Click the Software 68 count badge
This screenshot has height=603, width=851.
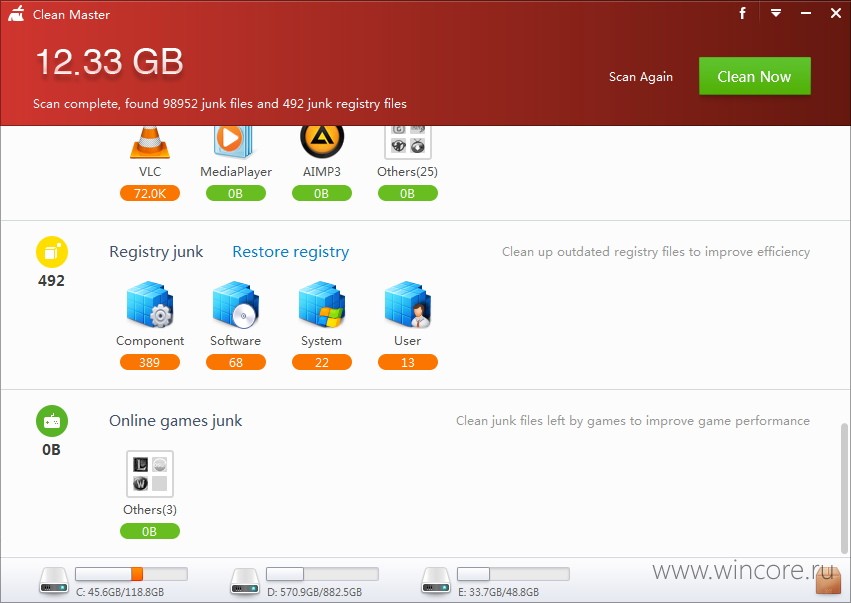click(236, 362)
